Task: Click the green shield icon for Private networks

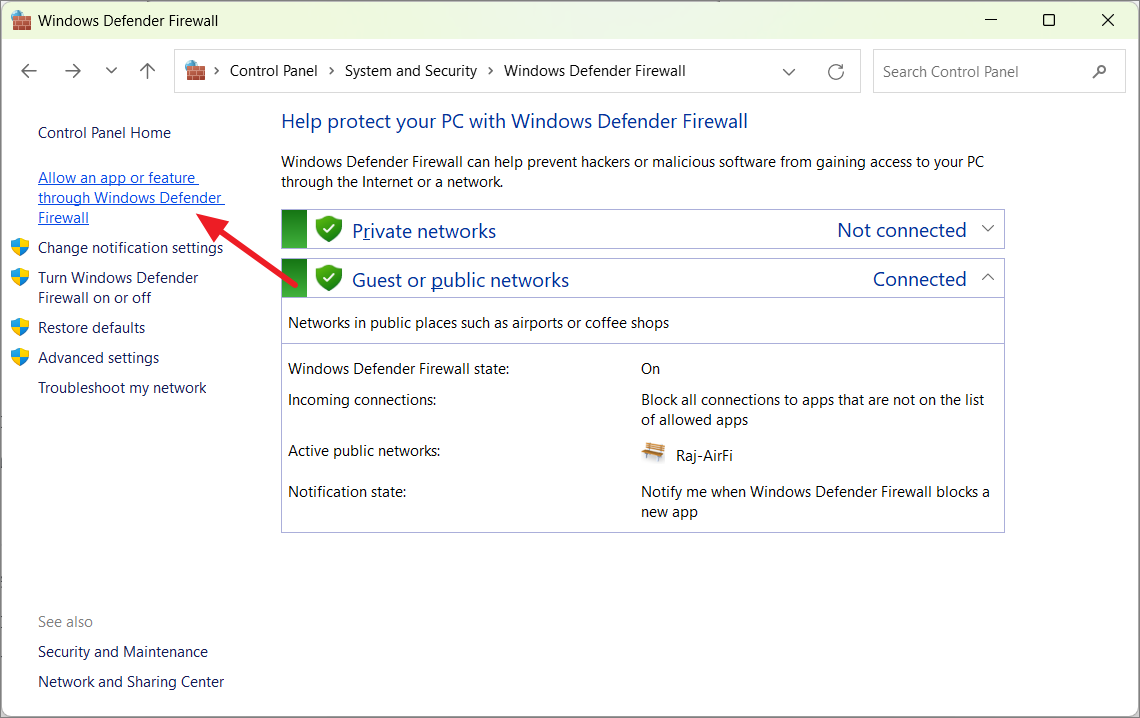Action: pyautogui.click(x=329, y=228)
